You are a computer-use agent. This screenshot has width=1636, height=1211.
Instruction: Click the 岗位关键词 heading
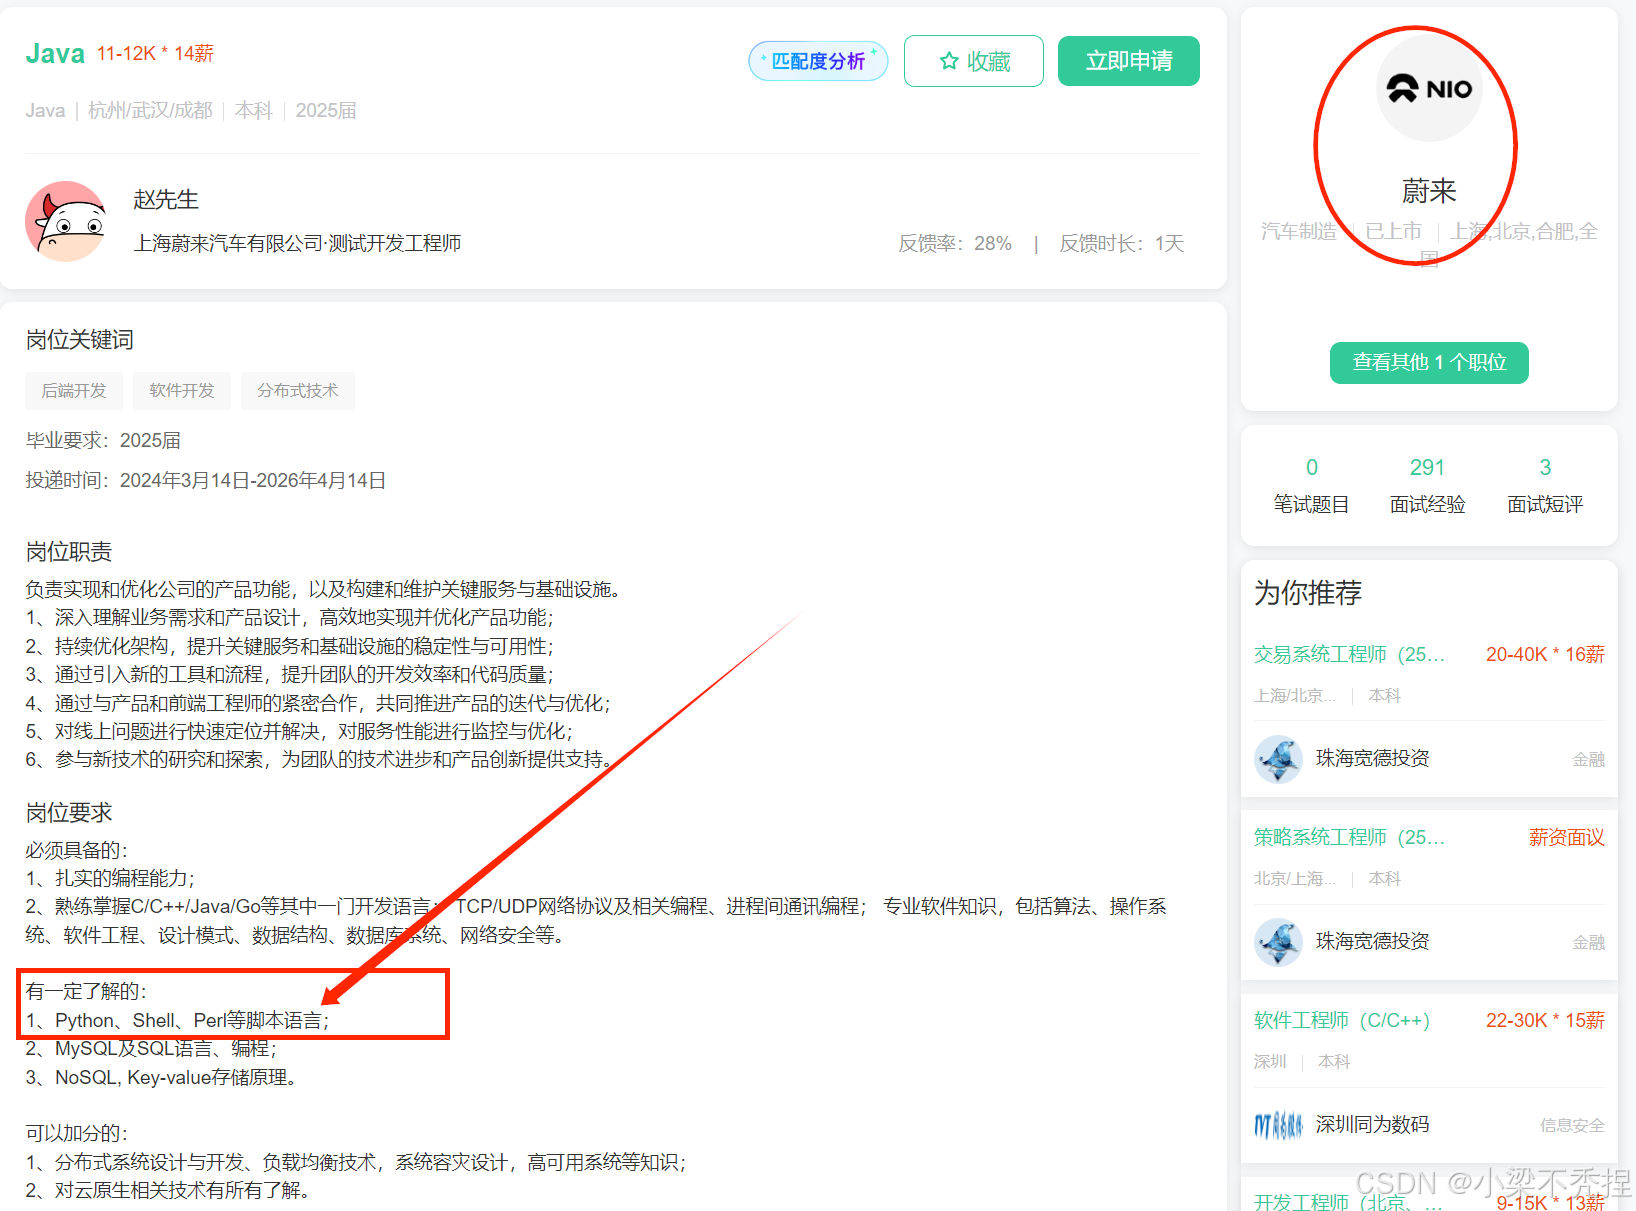coord(80,340)
